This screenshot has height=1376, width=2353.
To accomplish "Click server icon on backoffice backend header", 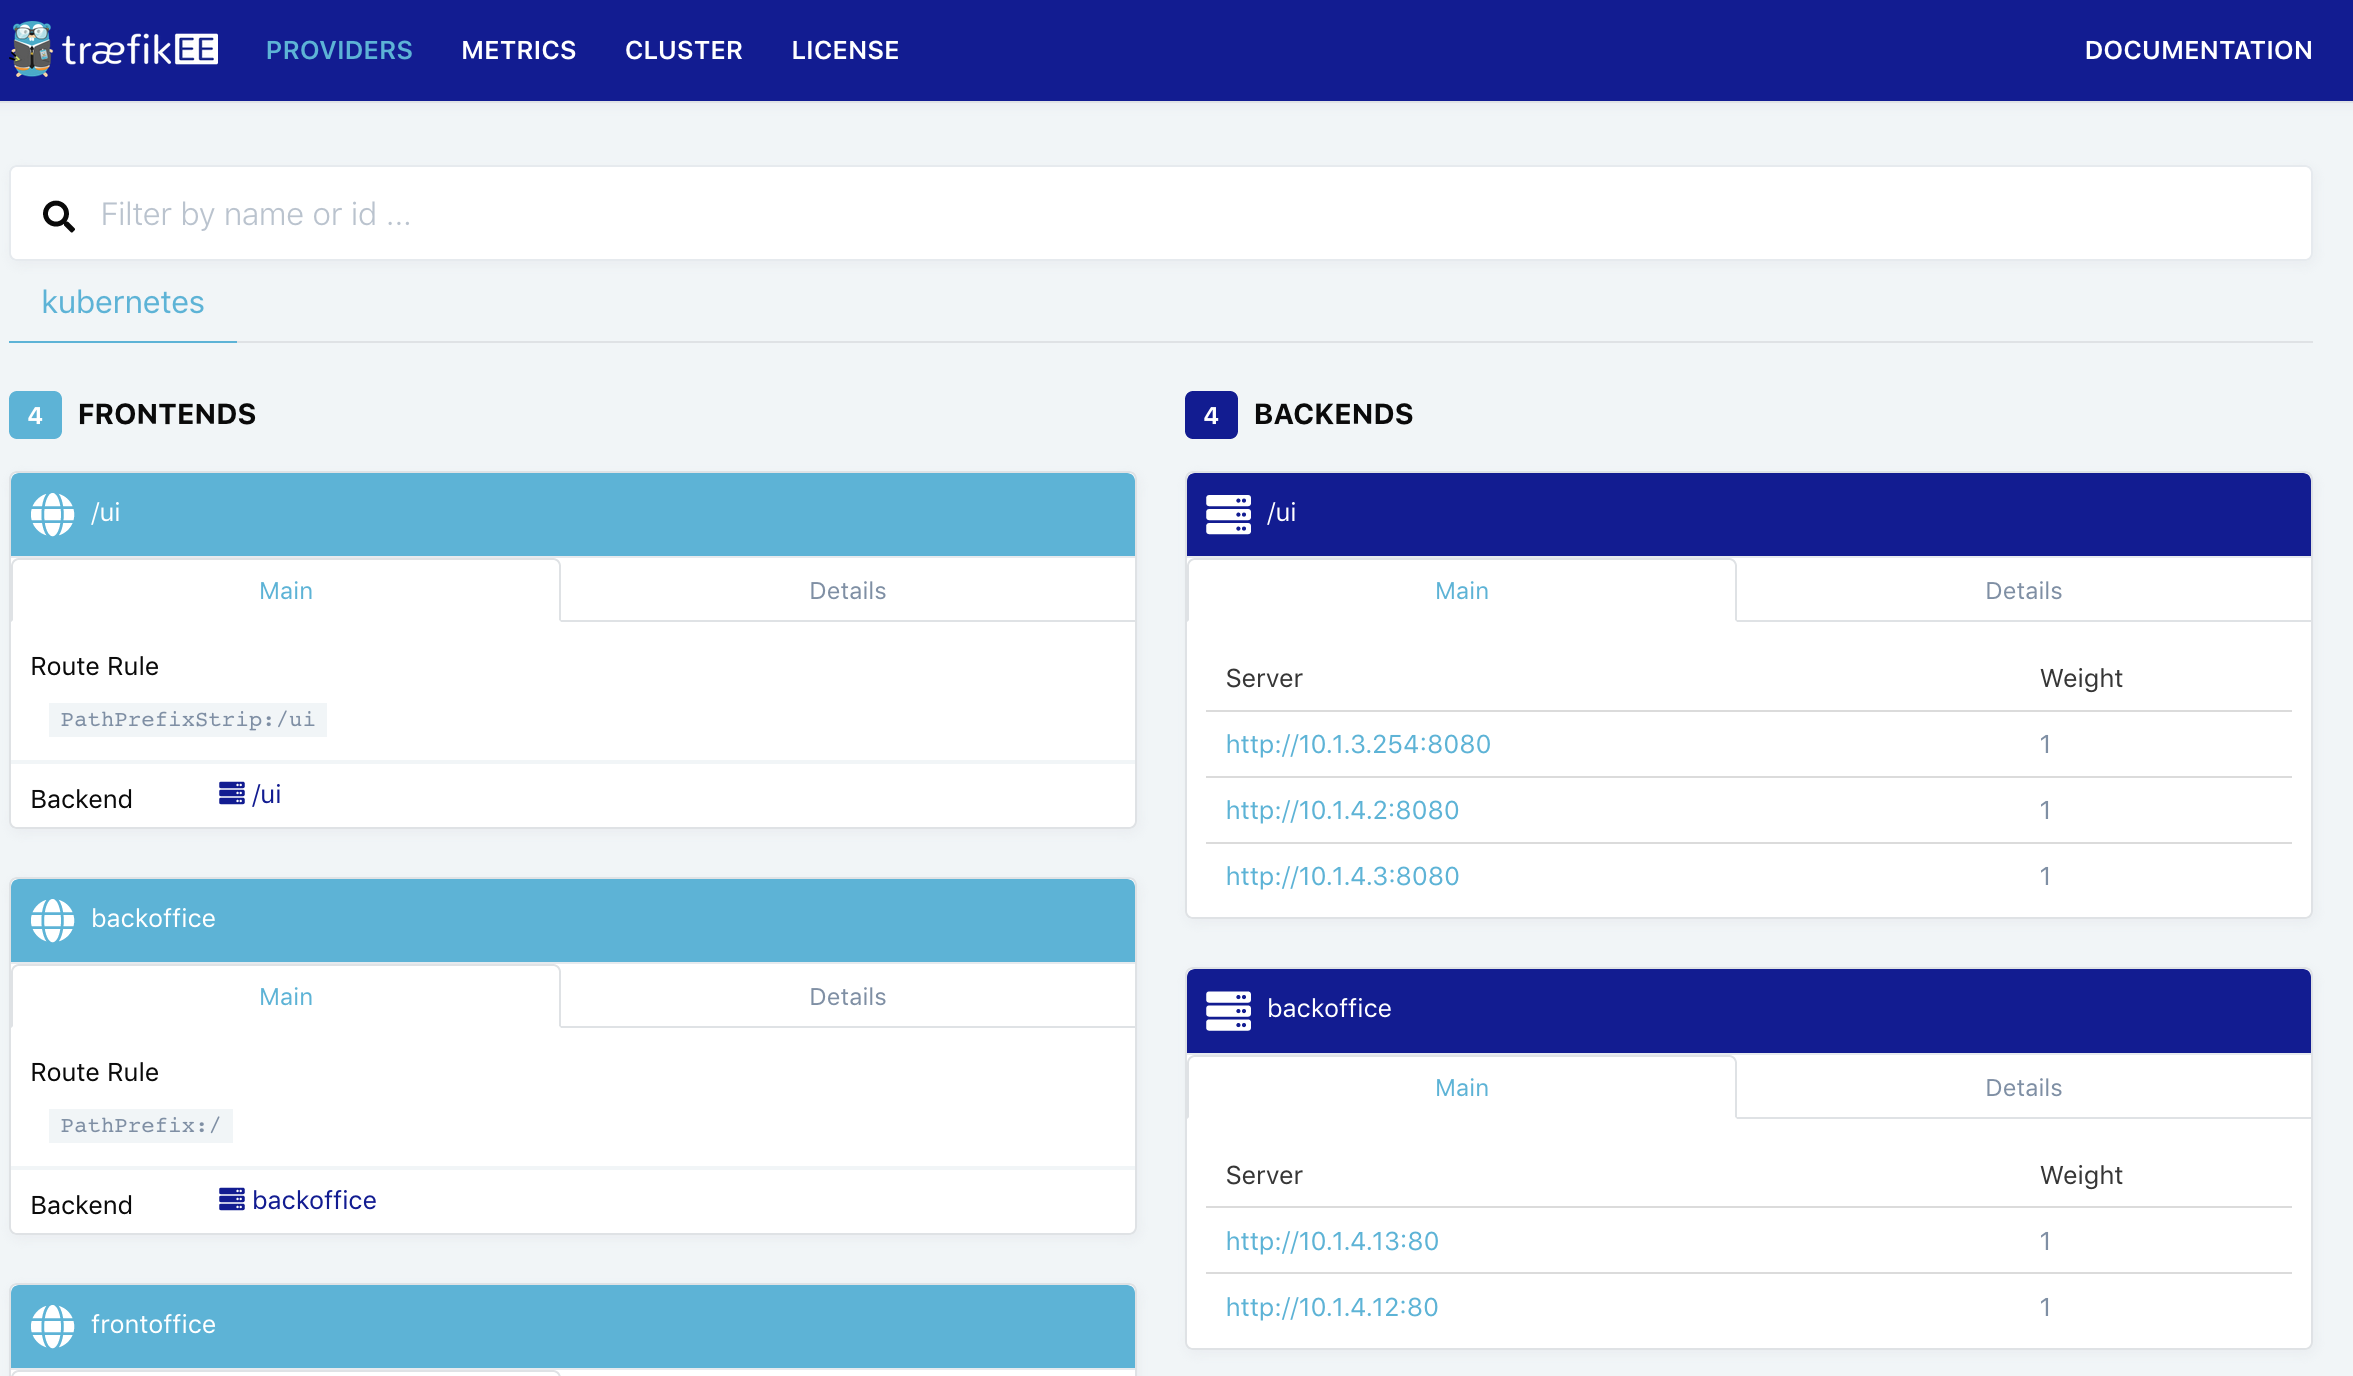I will [x=1228, y=1010].
